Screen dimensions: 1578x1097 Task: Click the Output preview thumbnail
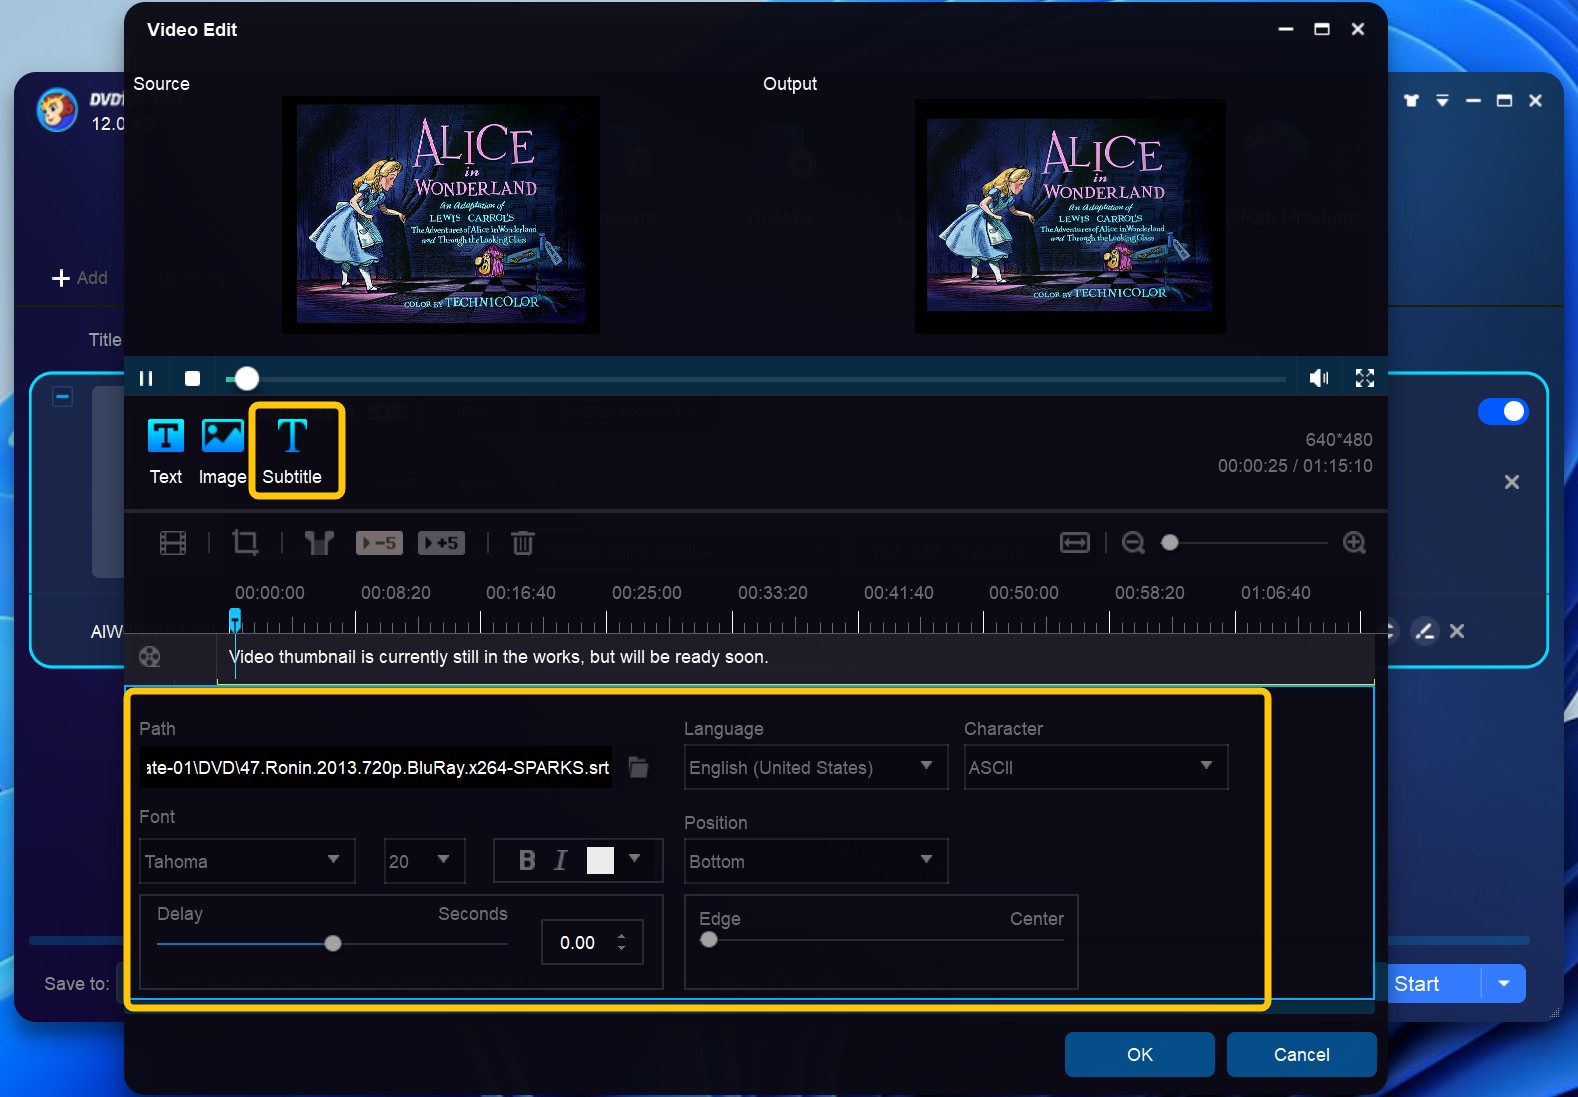pyautogui.click(x=1070, y=216)
